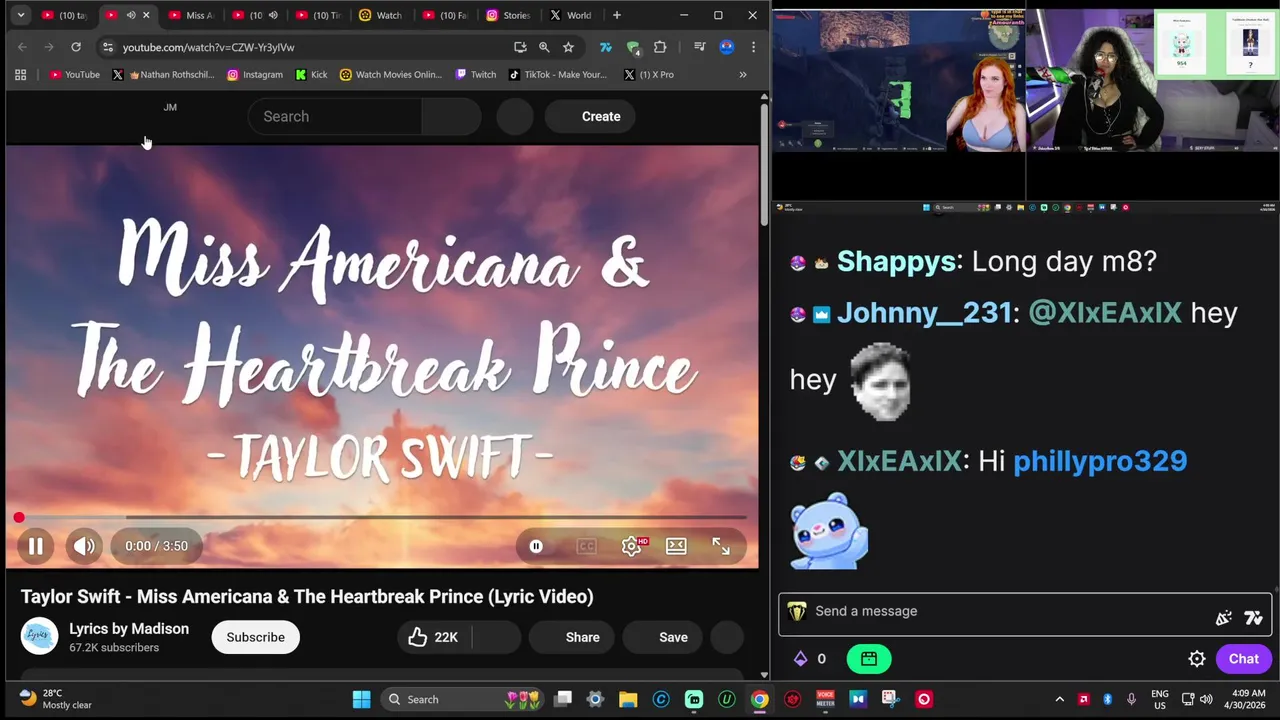Seek along the video progress bar

tap(382, 517)
